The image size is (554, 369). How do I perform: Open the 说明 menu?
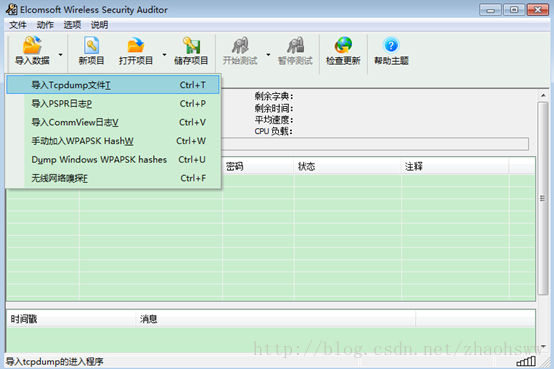point(99,25)
